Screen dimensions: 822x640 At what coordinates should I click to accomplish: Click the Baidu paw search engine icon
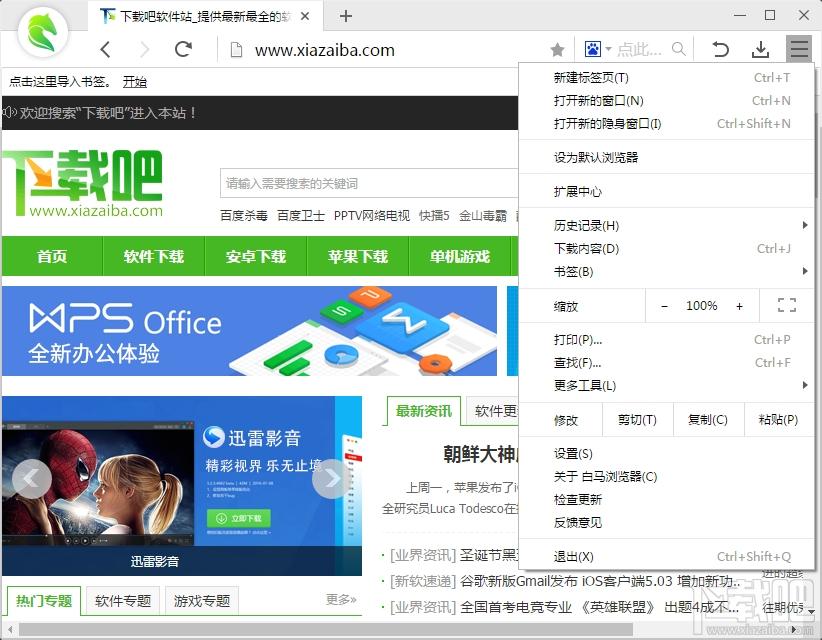point(593,49)
